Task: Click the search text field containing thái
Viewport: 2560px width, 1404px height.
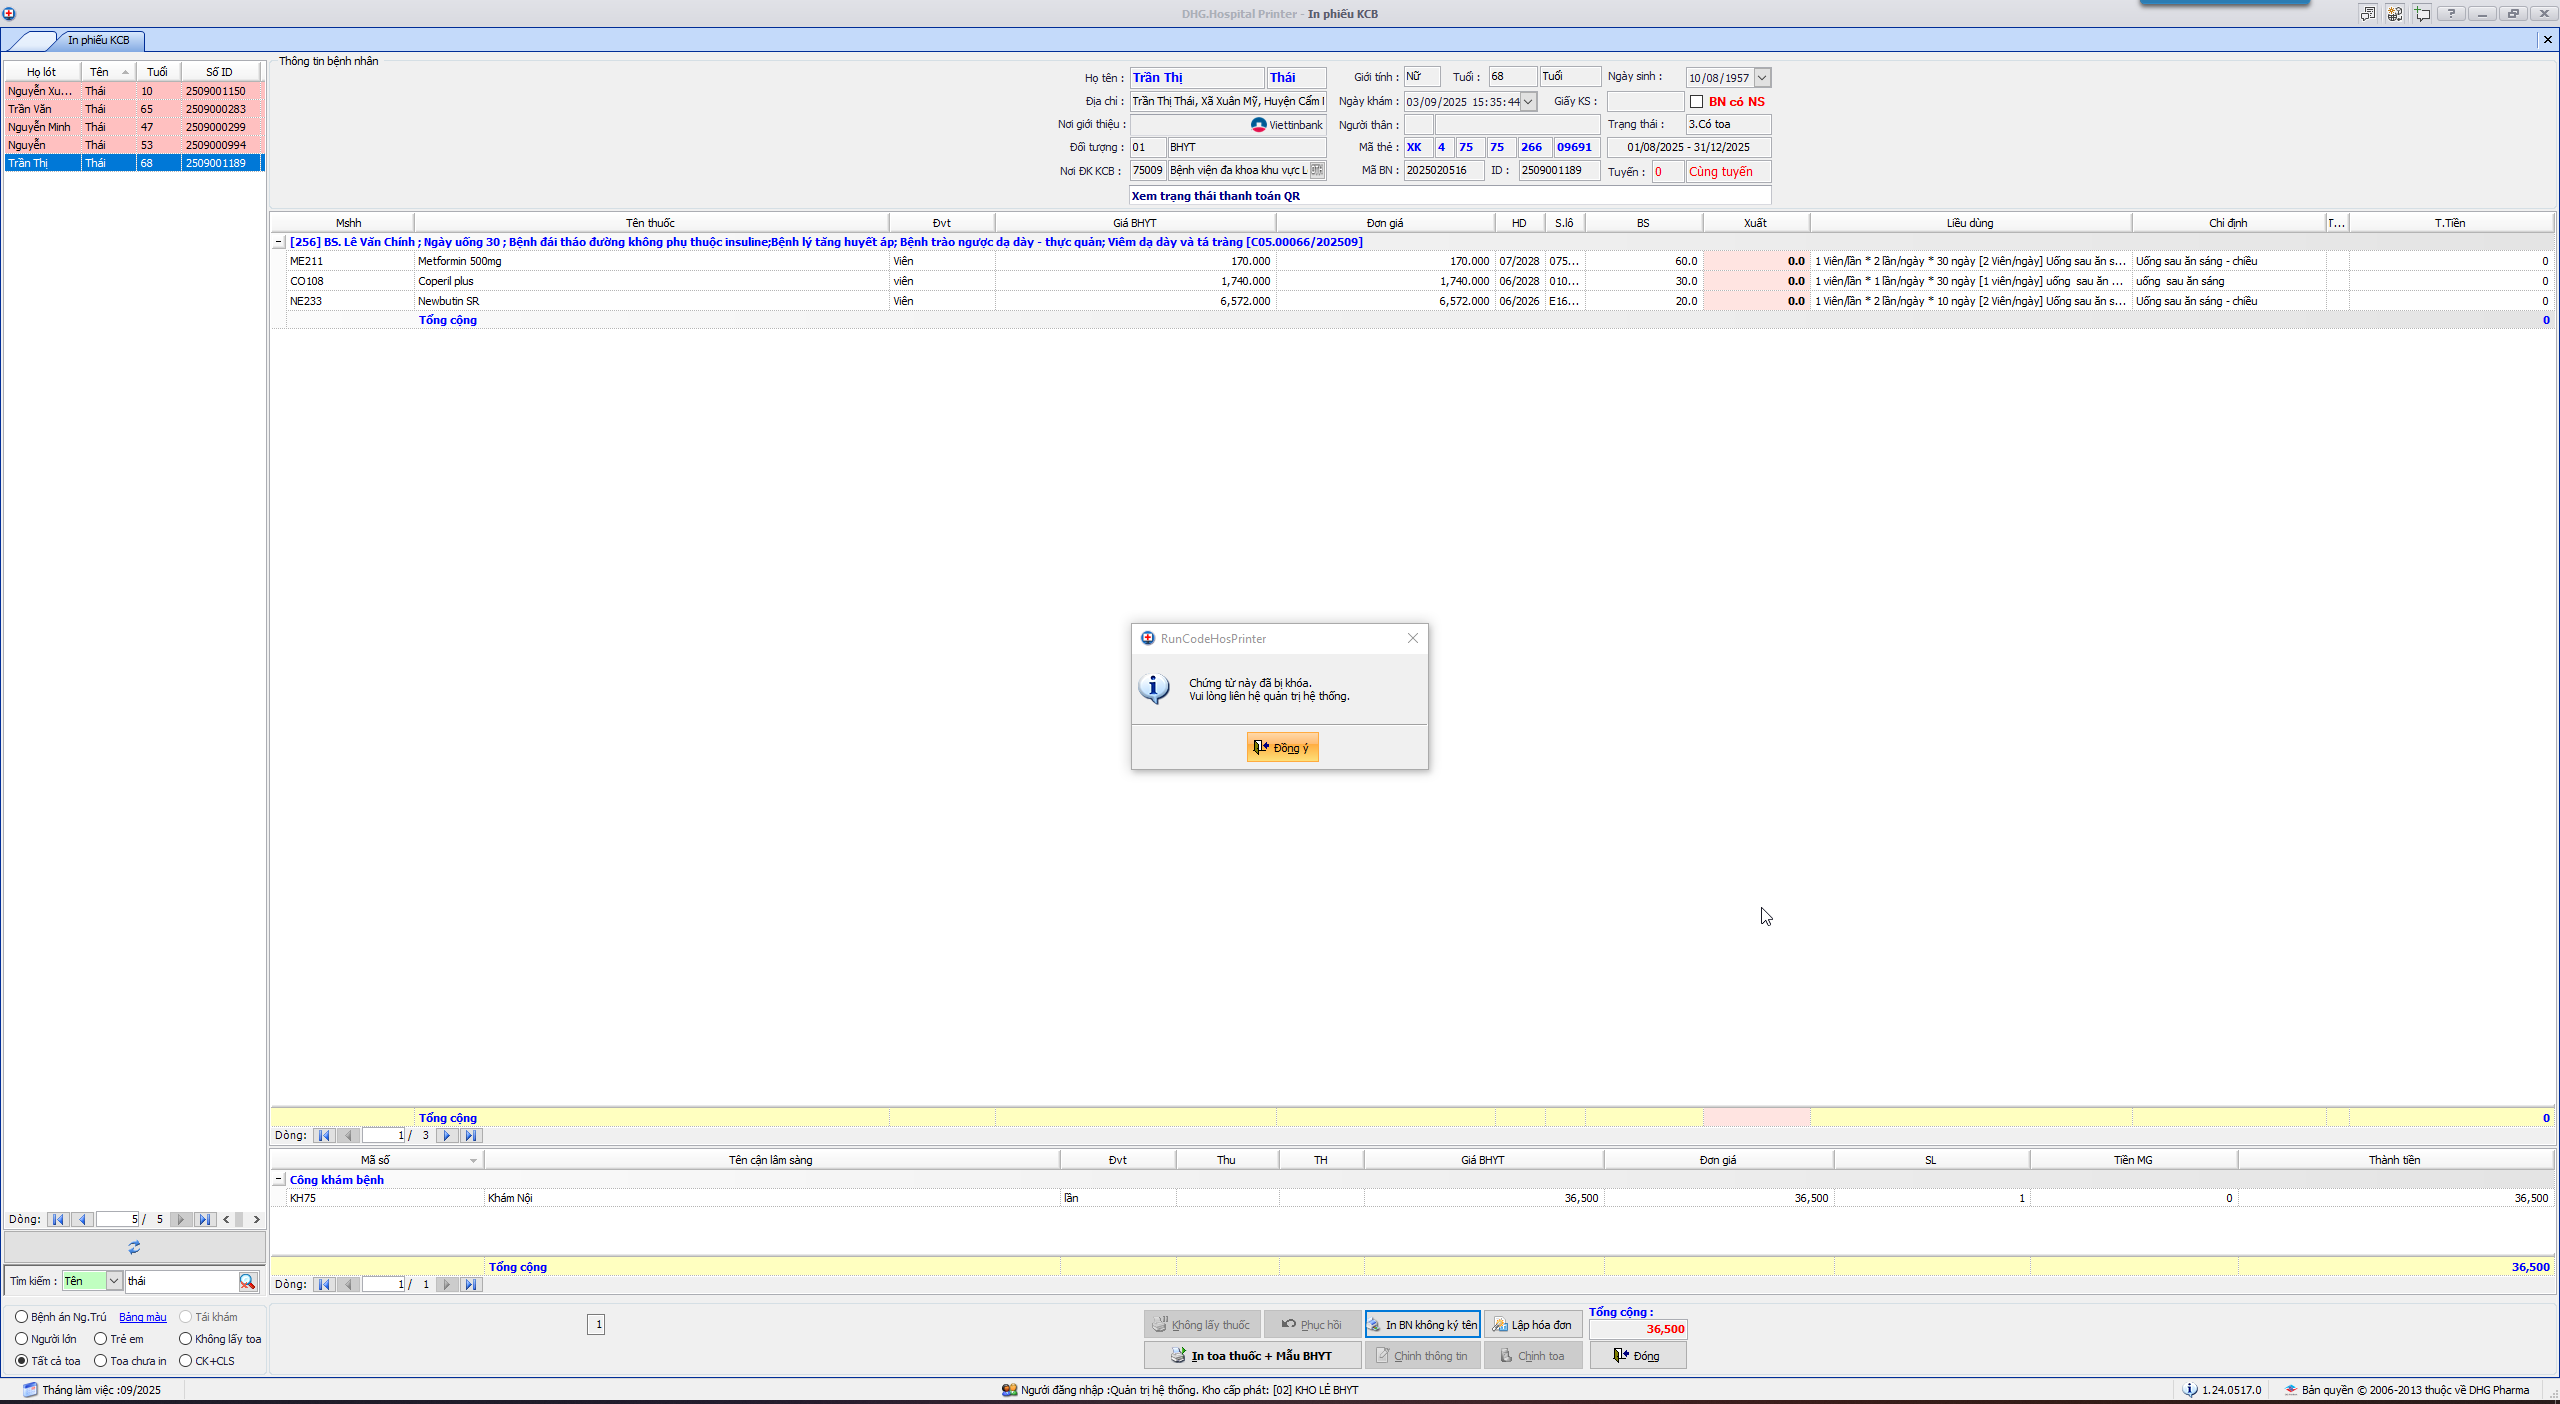Action: [180, 1281]
